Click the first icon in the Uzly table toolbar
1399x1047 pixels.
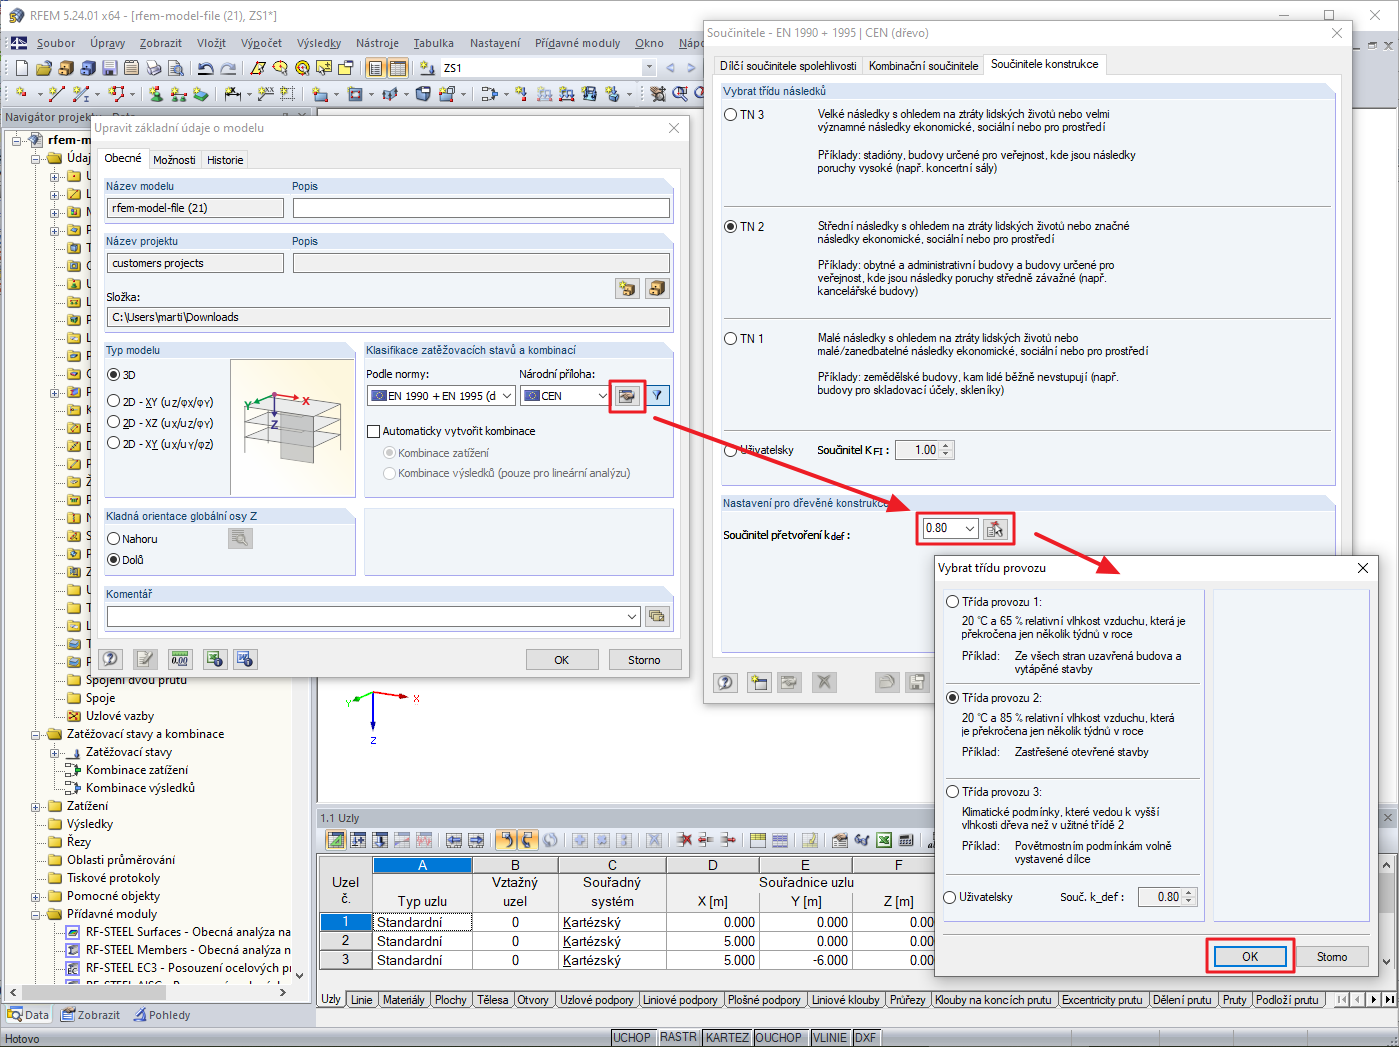pyautogui.click(x=336, y=840)
